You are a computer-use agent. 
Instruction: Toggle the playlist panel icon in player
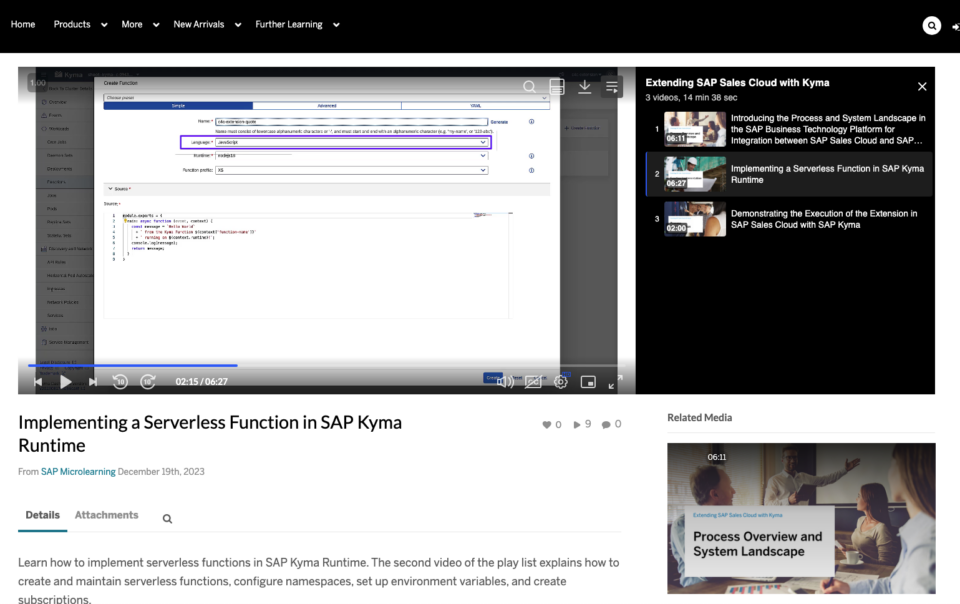tap(612, 87)
